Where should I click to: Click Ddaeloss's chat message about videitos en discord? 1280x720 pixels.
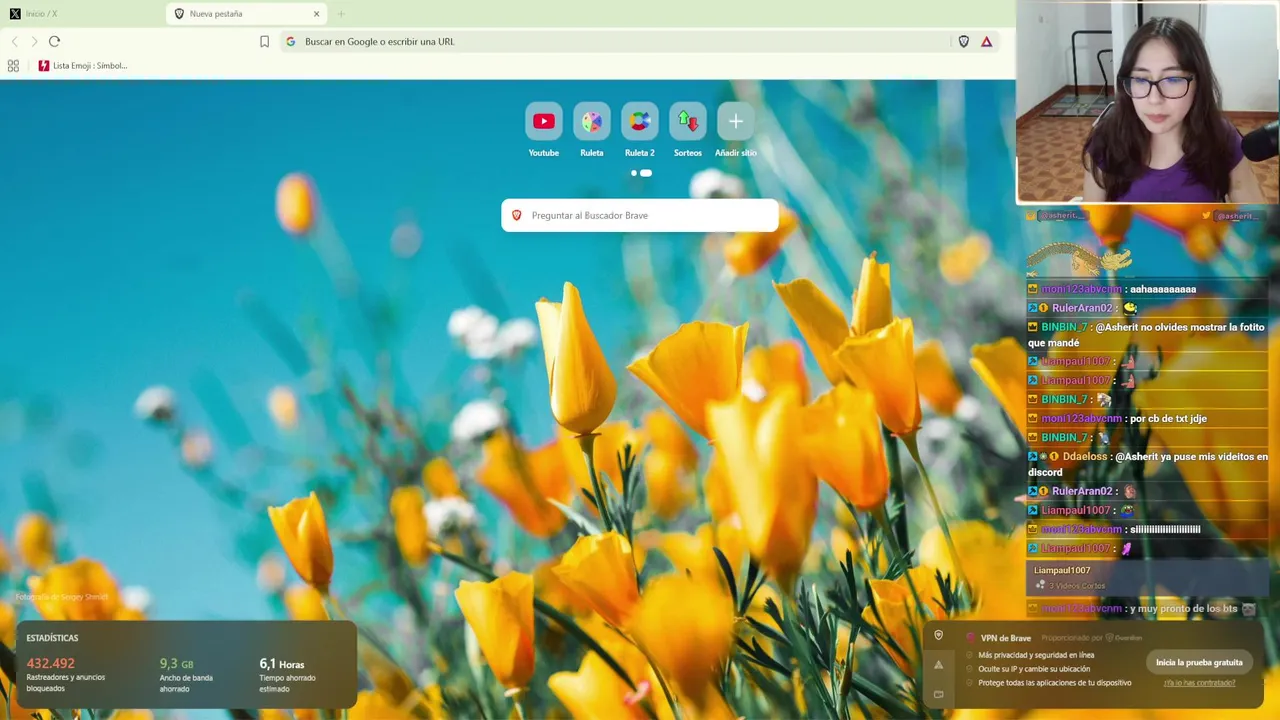click(x=1148, y=464)
